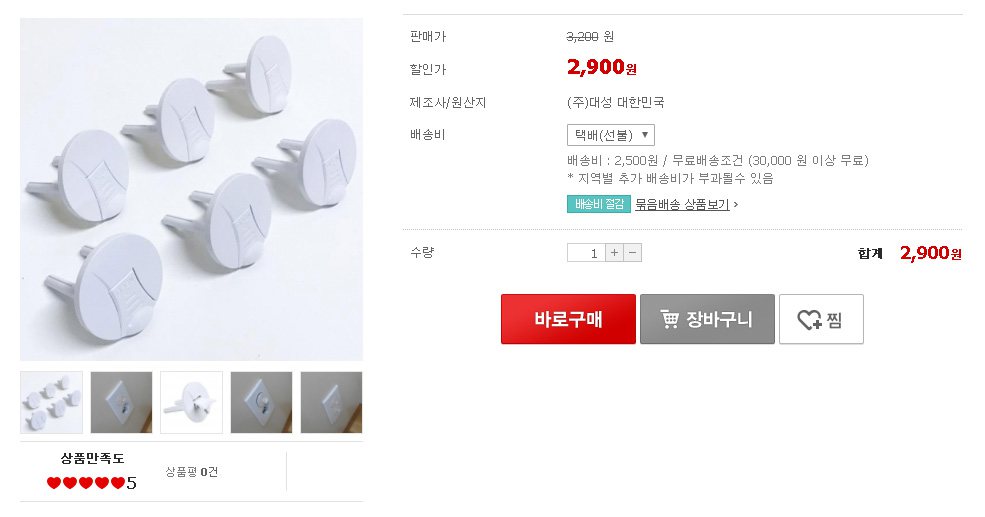
Task: Click the red heart satisfaction rating
Action: (86, 483)
